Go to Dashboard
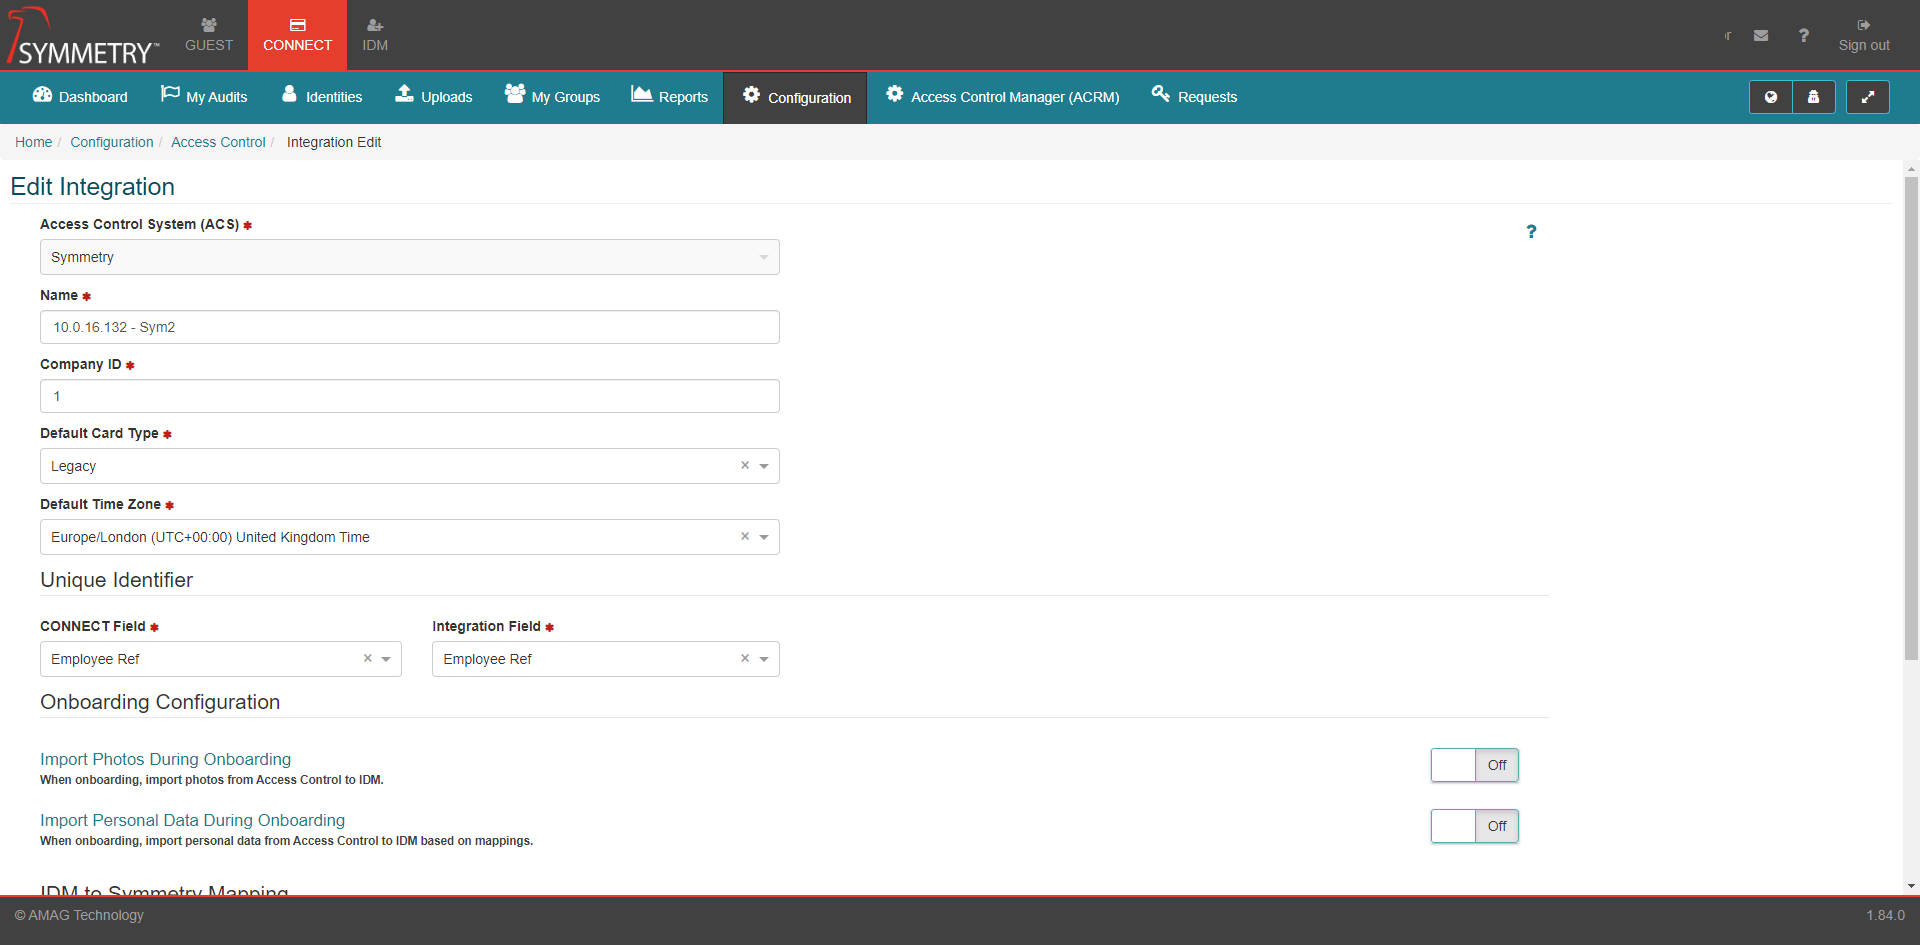 tap(80, 97)
